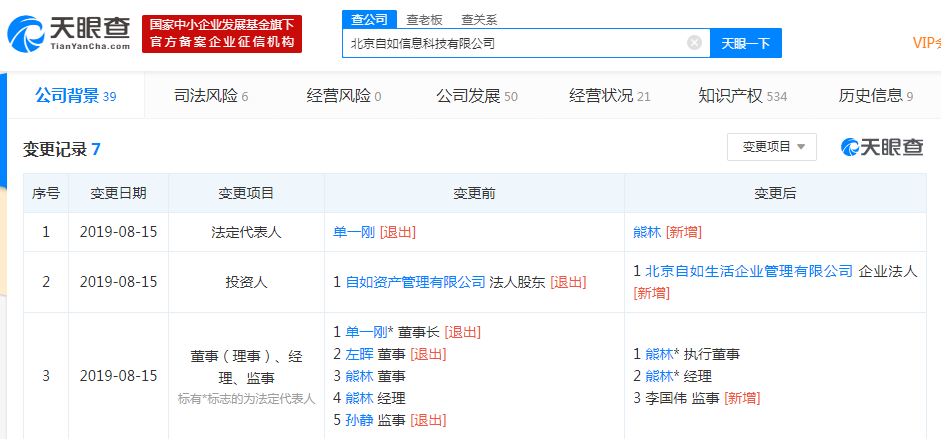941x439 pixels.
Task: Open the 经营风险 tab
Action: pyautogui.click(x=343, y=96)
